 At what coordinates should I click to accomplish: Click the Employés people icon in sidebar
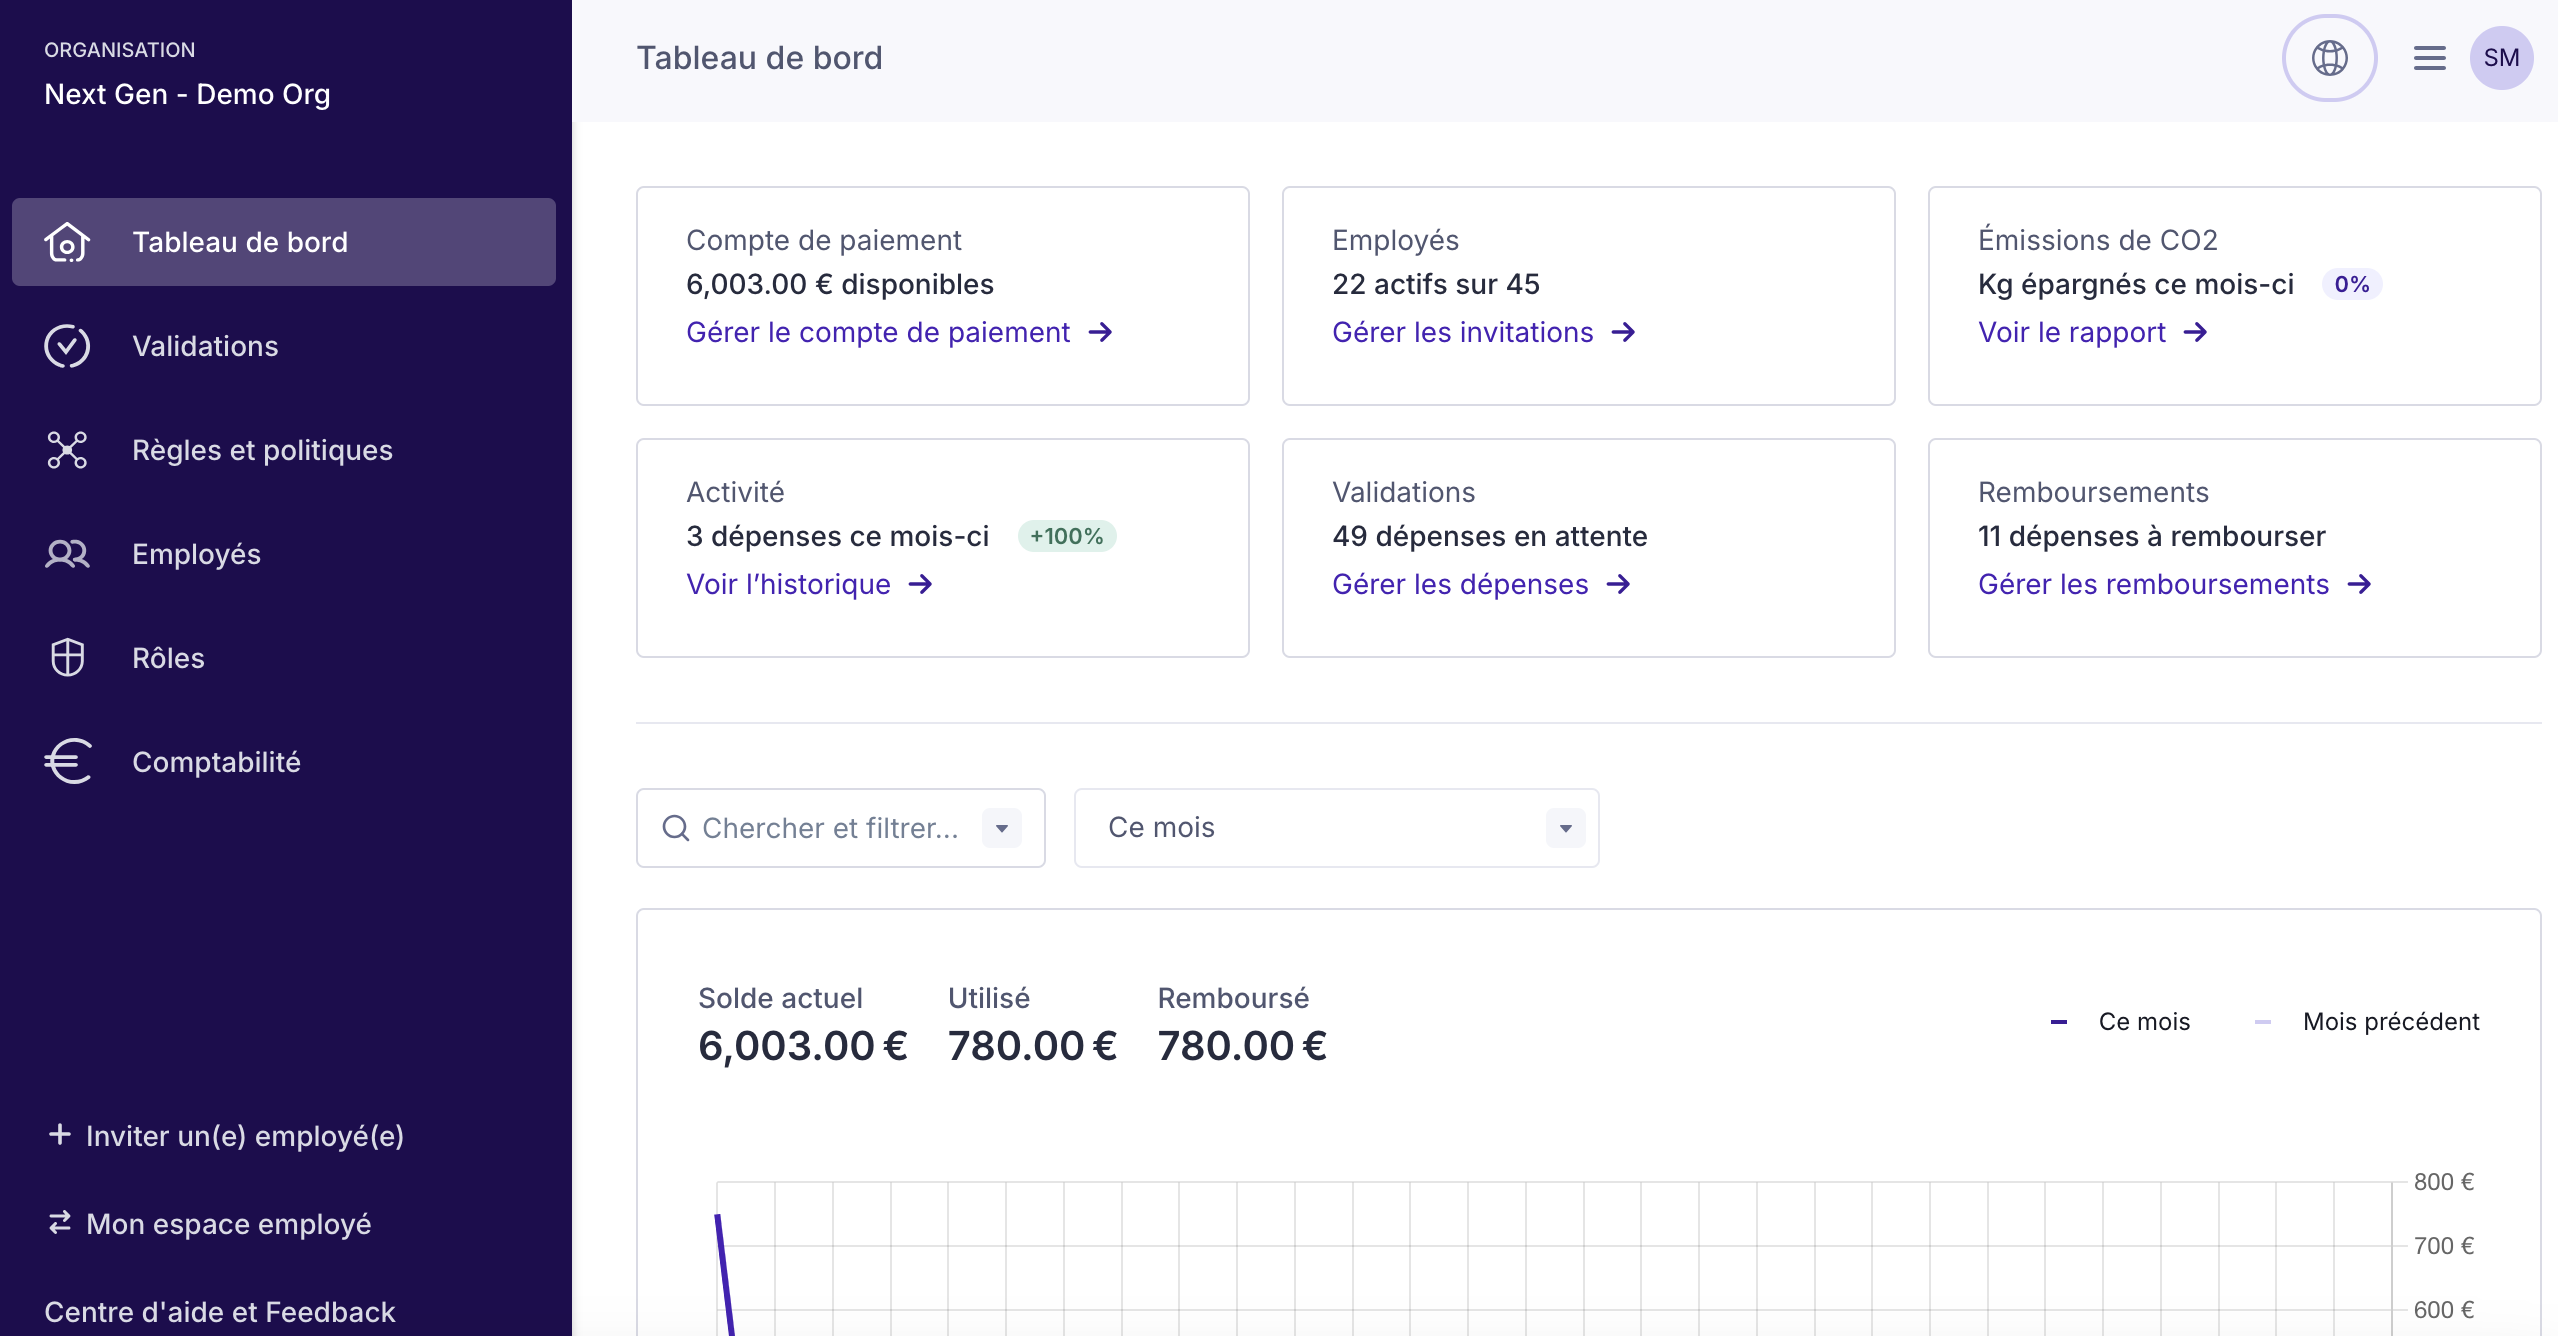click(x=67, y=554)
